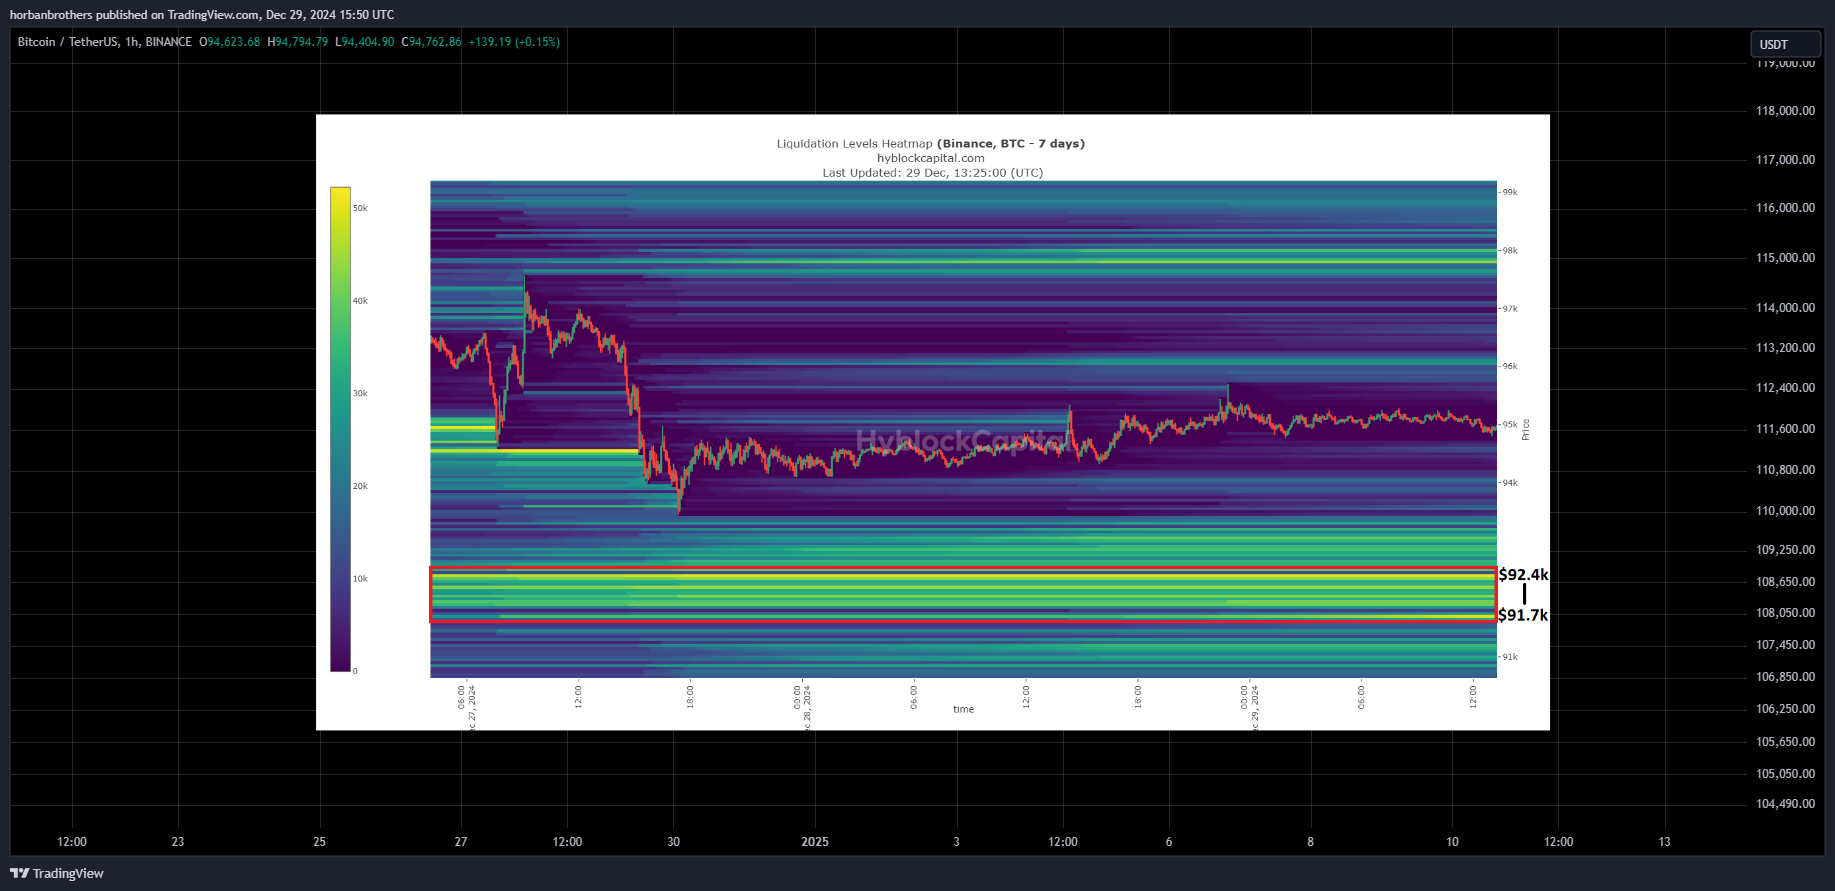The image size is (1835, 891).
Task: Click the date label 13 on time axis
Action: click(x=1664, y=842)
